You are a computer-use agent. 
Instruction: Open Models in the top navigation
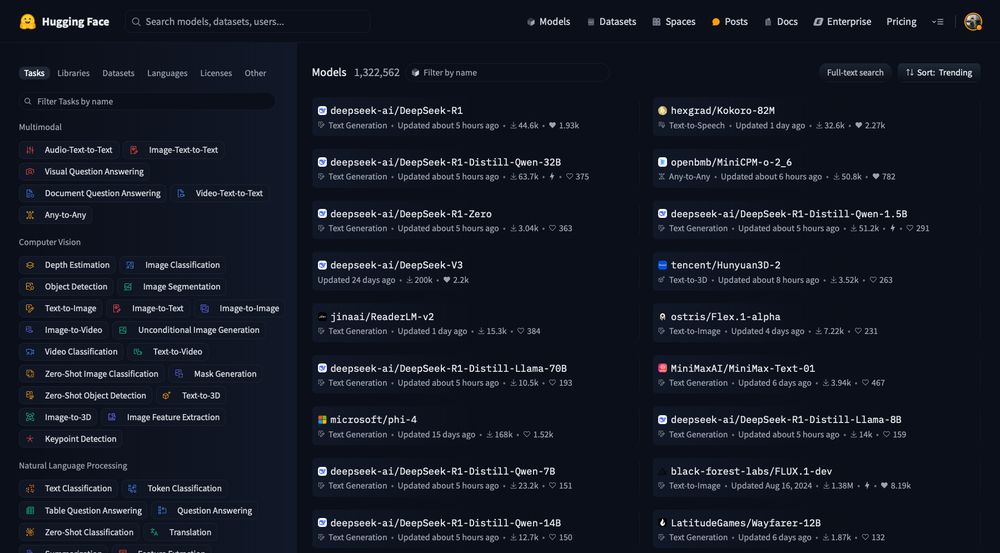pos(548,22)
